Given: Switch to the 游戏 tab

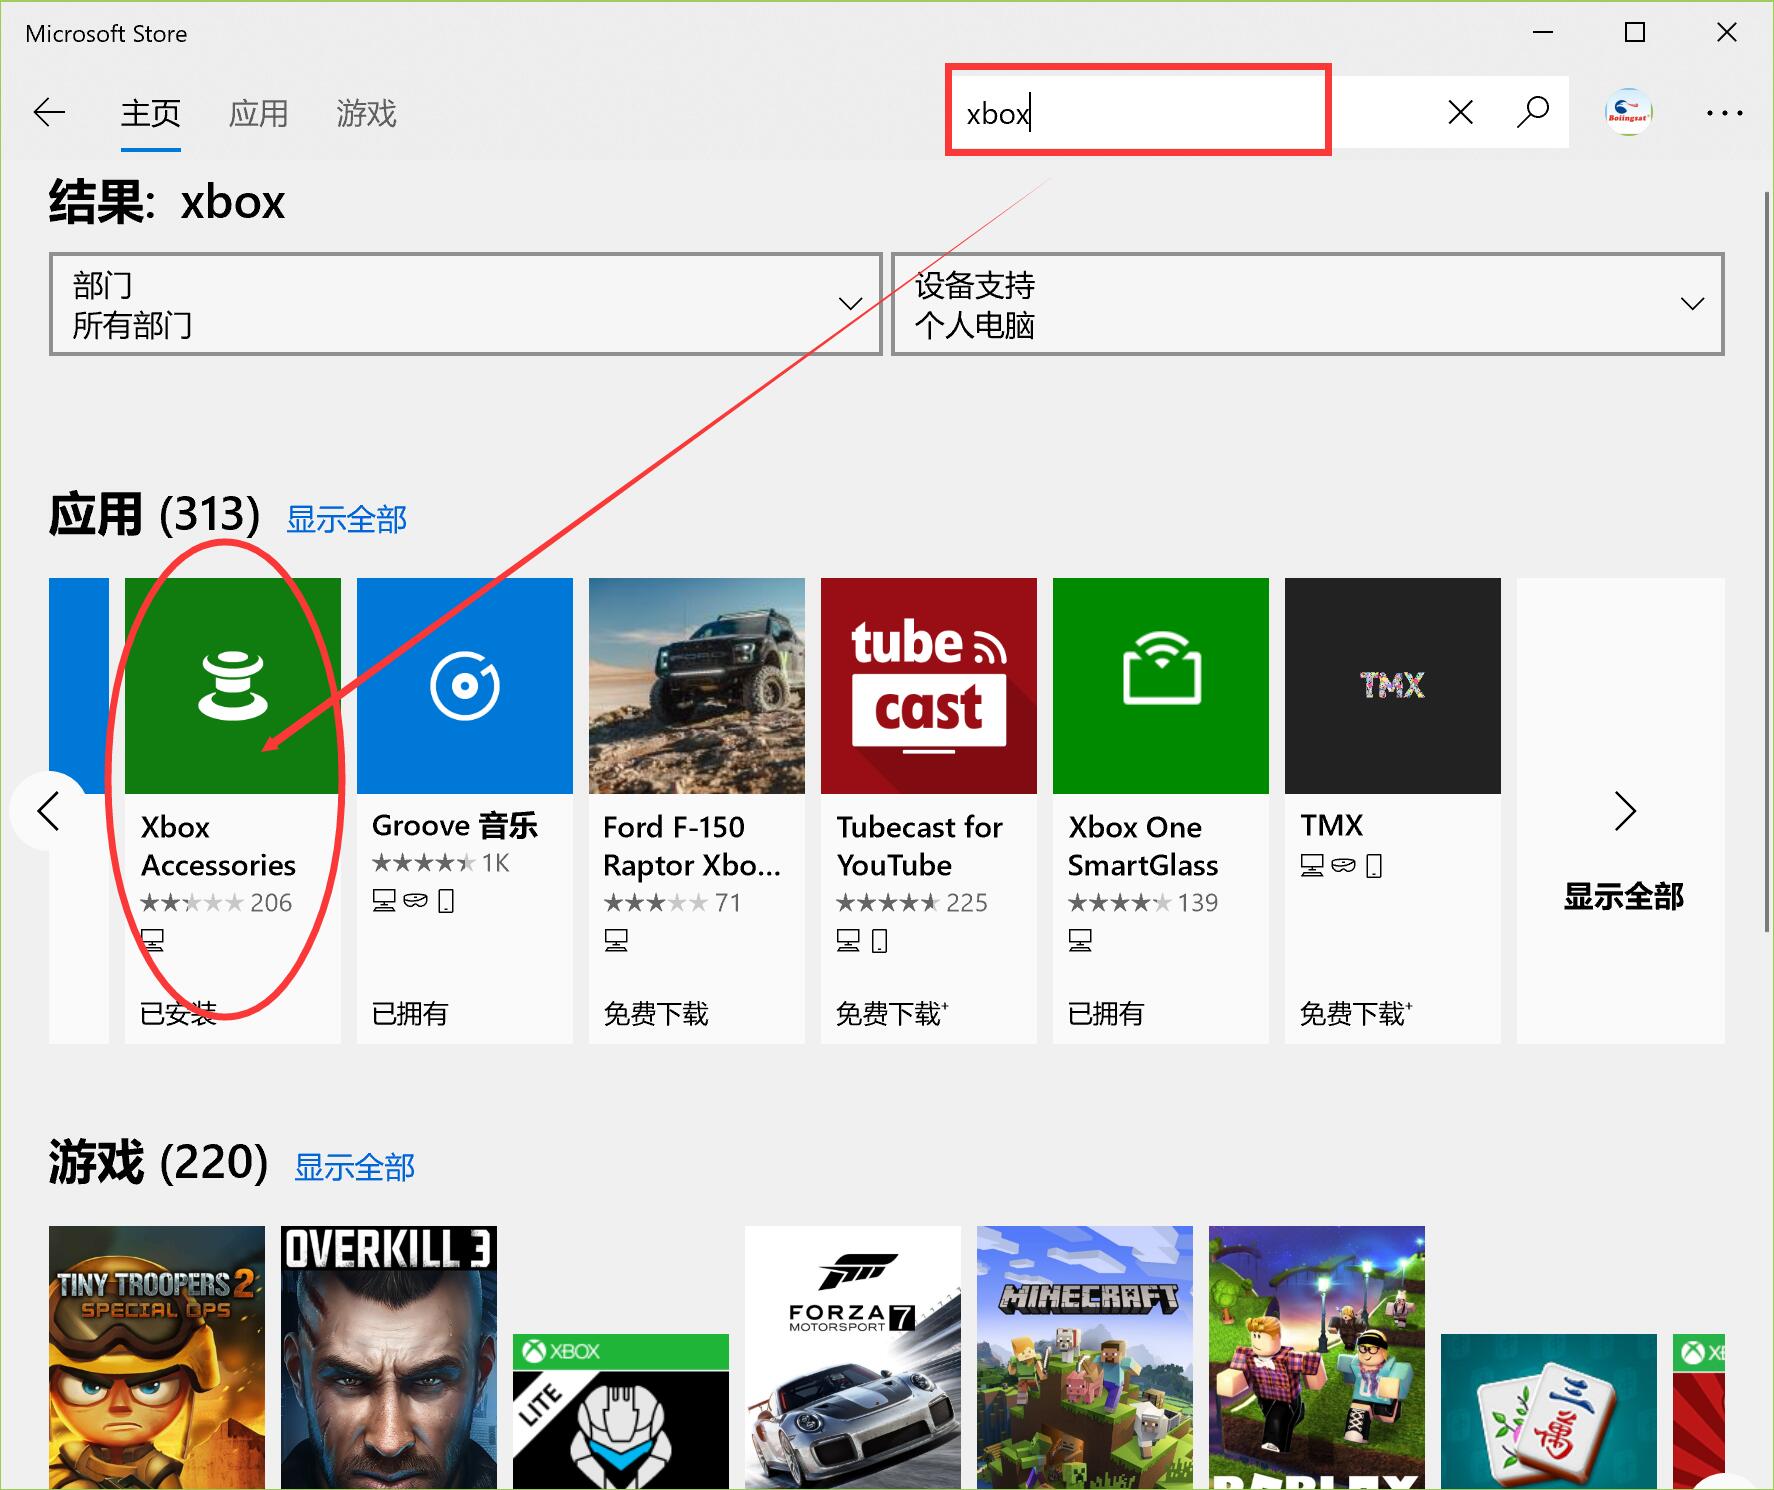Looking at the screenshot, I should [366, 113].
